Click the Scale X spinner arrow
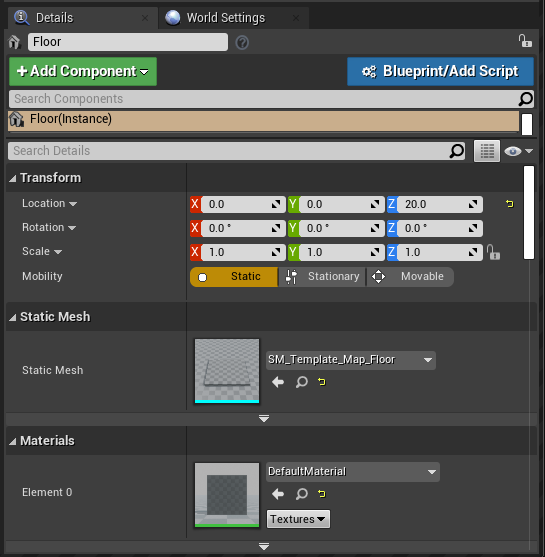This screenshot has height=557, width=545. pyautogui.click(x=276, y=252)
